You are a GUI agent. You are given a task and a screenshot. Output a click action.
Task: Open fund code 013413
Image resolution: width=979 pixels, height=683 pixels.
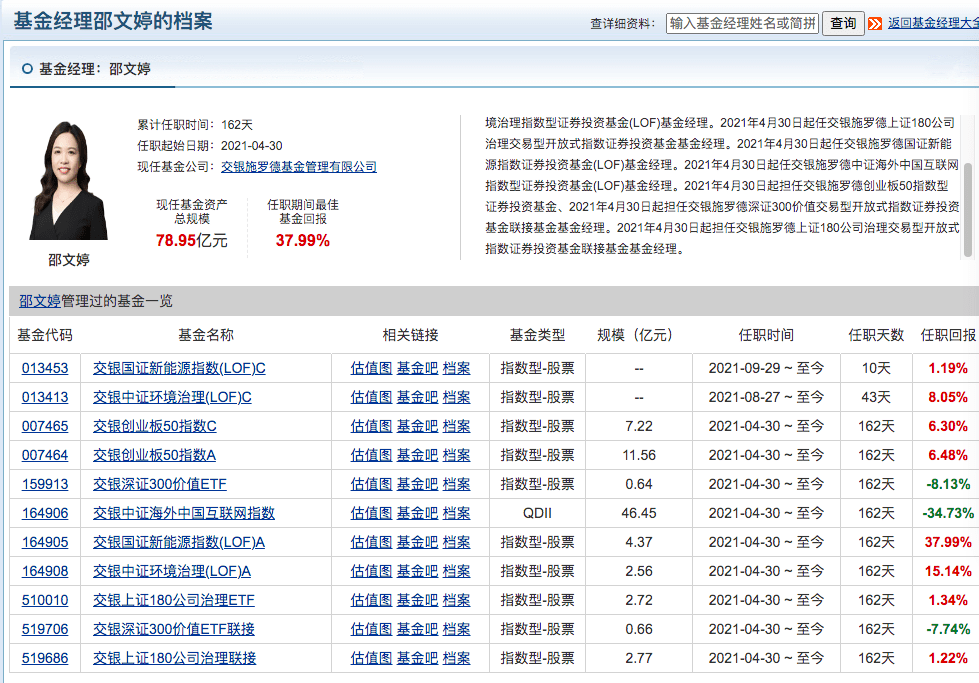click(45, 397)
